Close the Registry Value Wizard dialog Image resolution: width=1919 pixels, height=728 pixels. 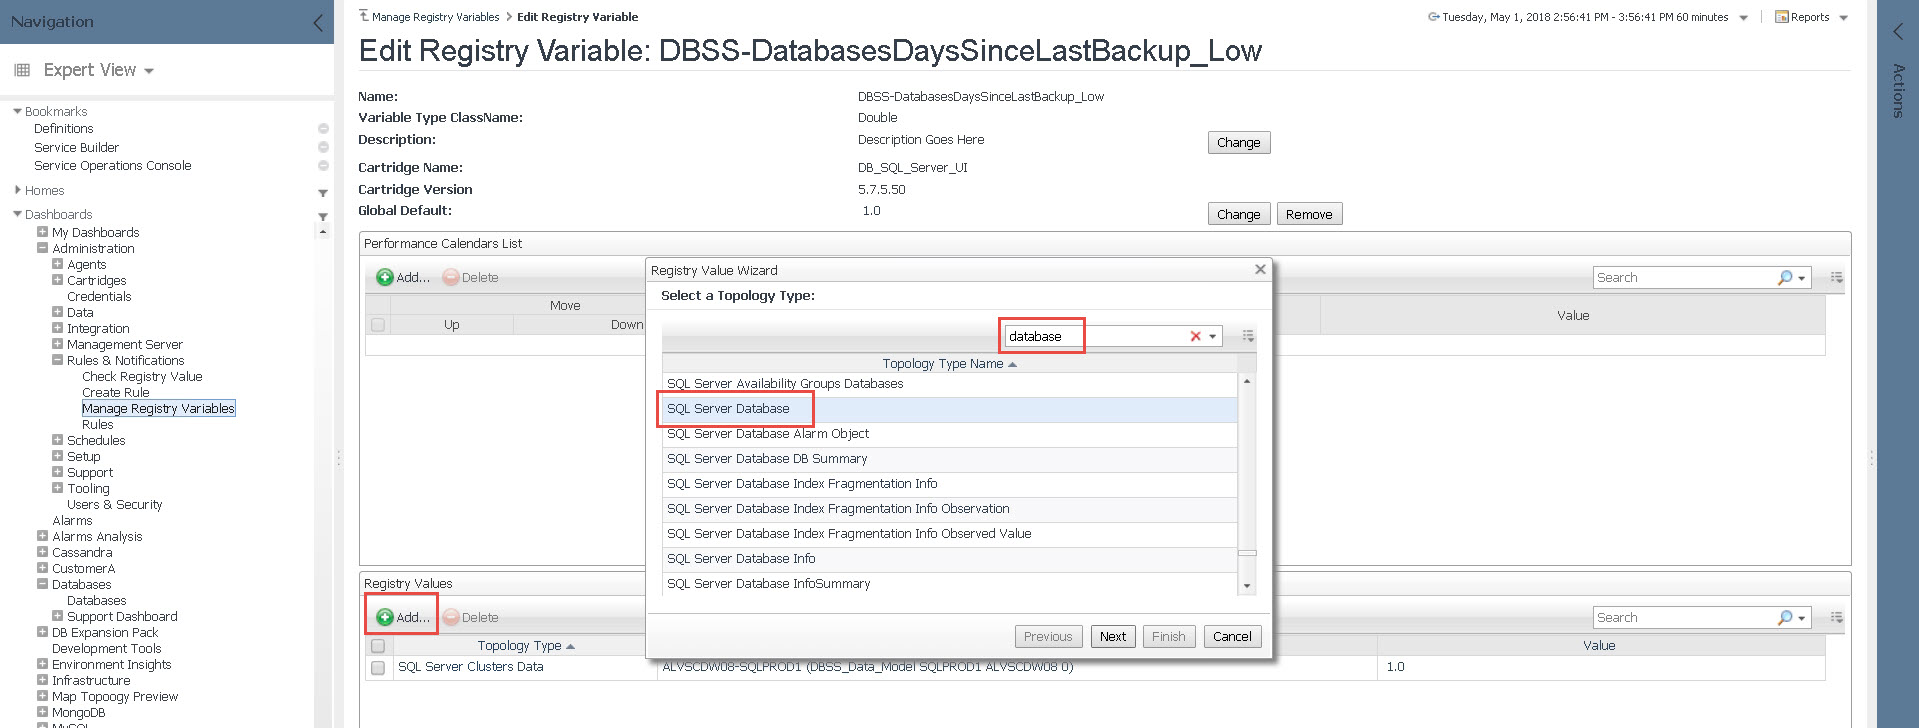point(1260,270)
